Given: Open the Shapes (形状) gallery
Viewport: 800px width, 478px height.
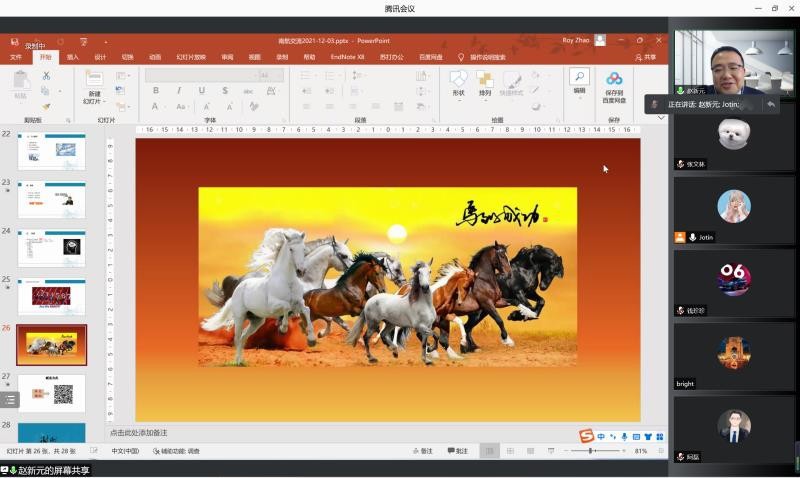Looking at the screenshot, I should [x=458, y=80].
